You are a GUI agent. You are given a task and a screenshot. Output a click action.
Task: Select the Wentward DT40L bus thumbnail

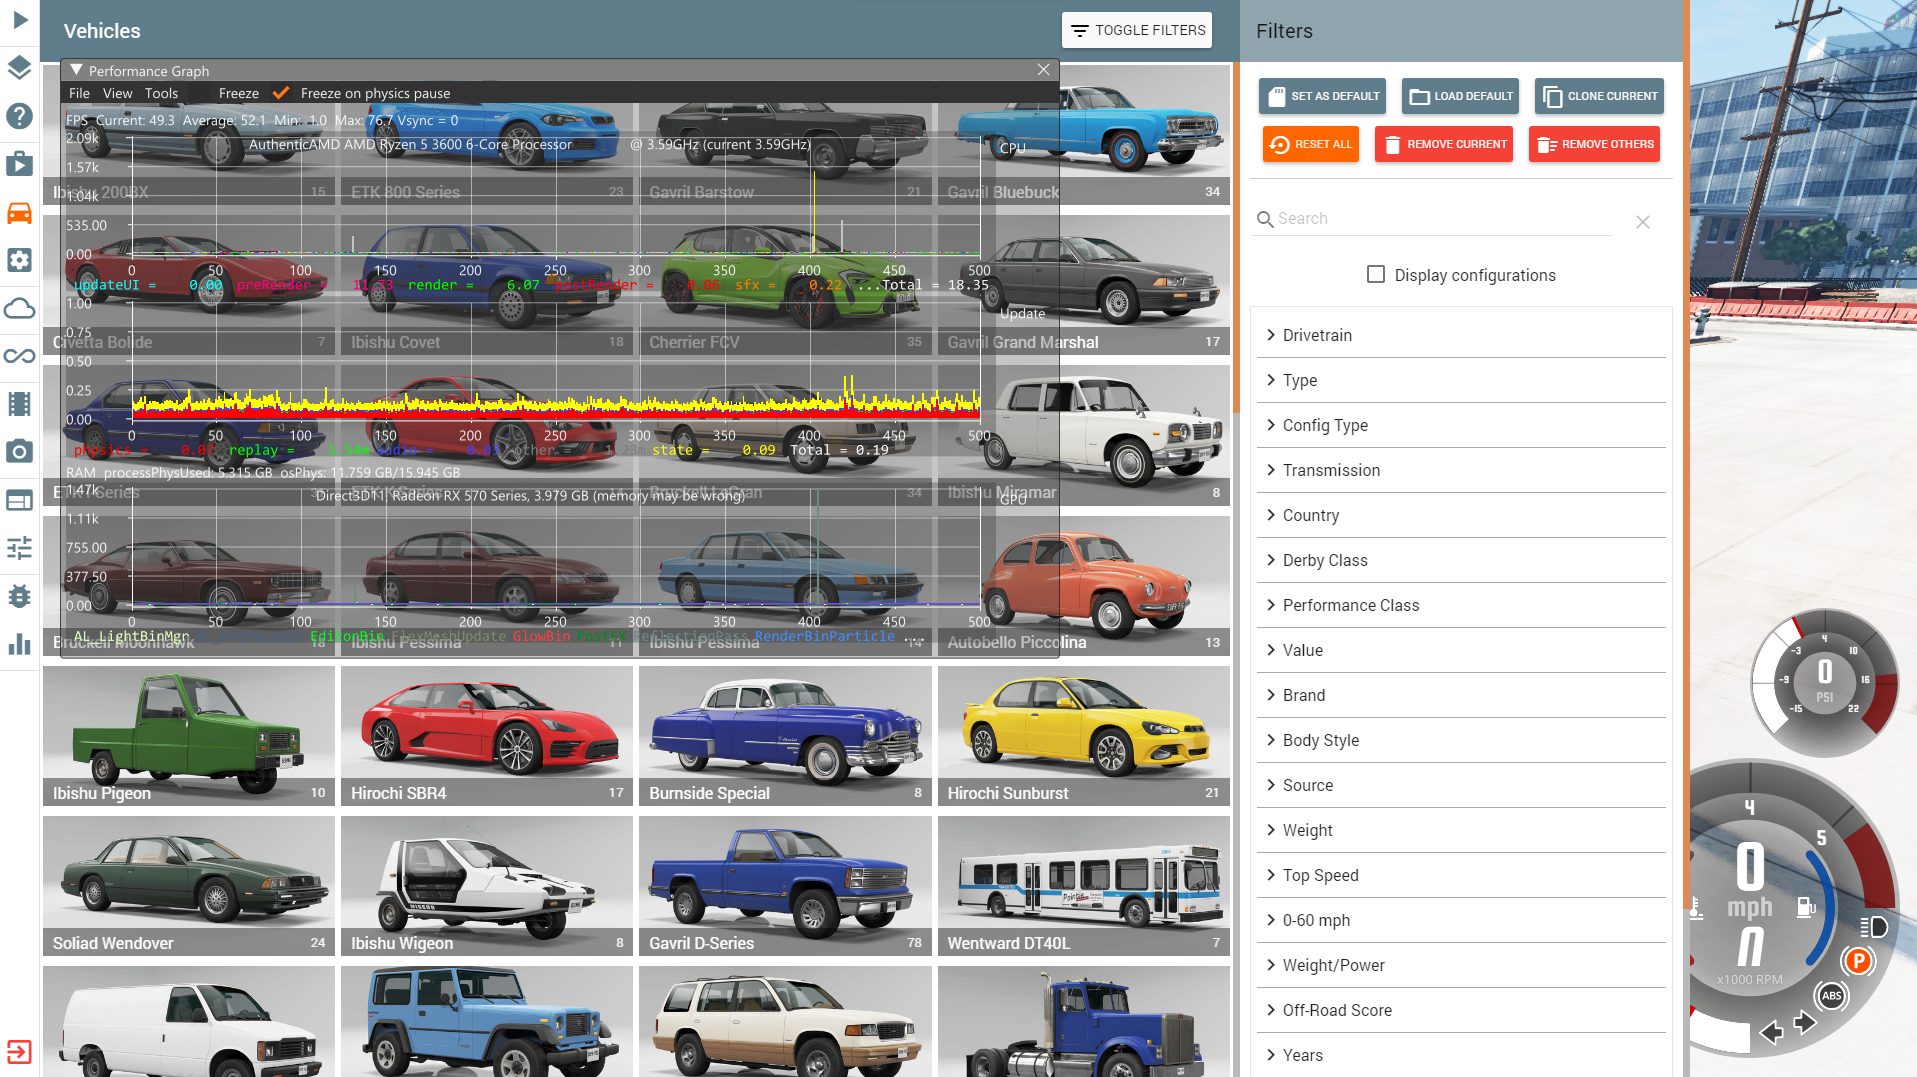point(1084,886)
